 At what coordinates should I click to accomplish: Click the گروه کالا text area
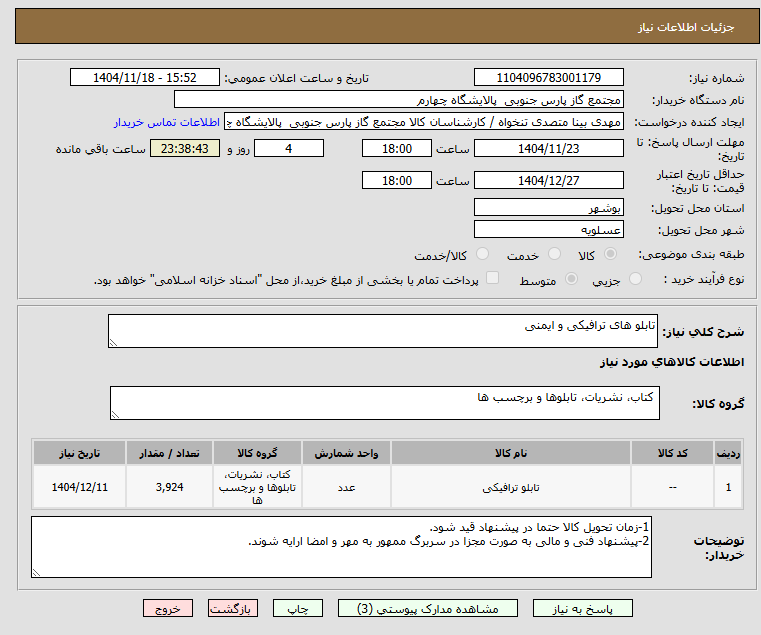point(385,403)
